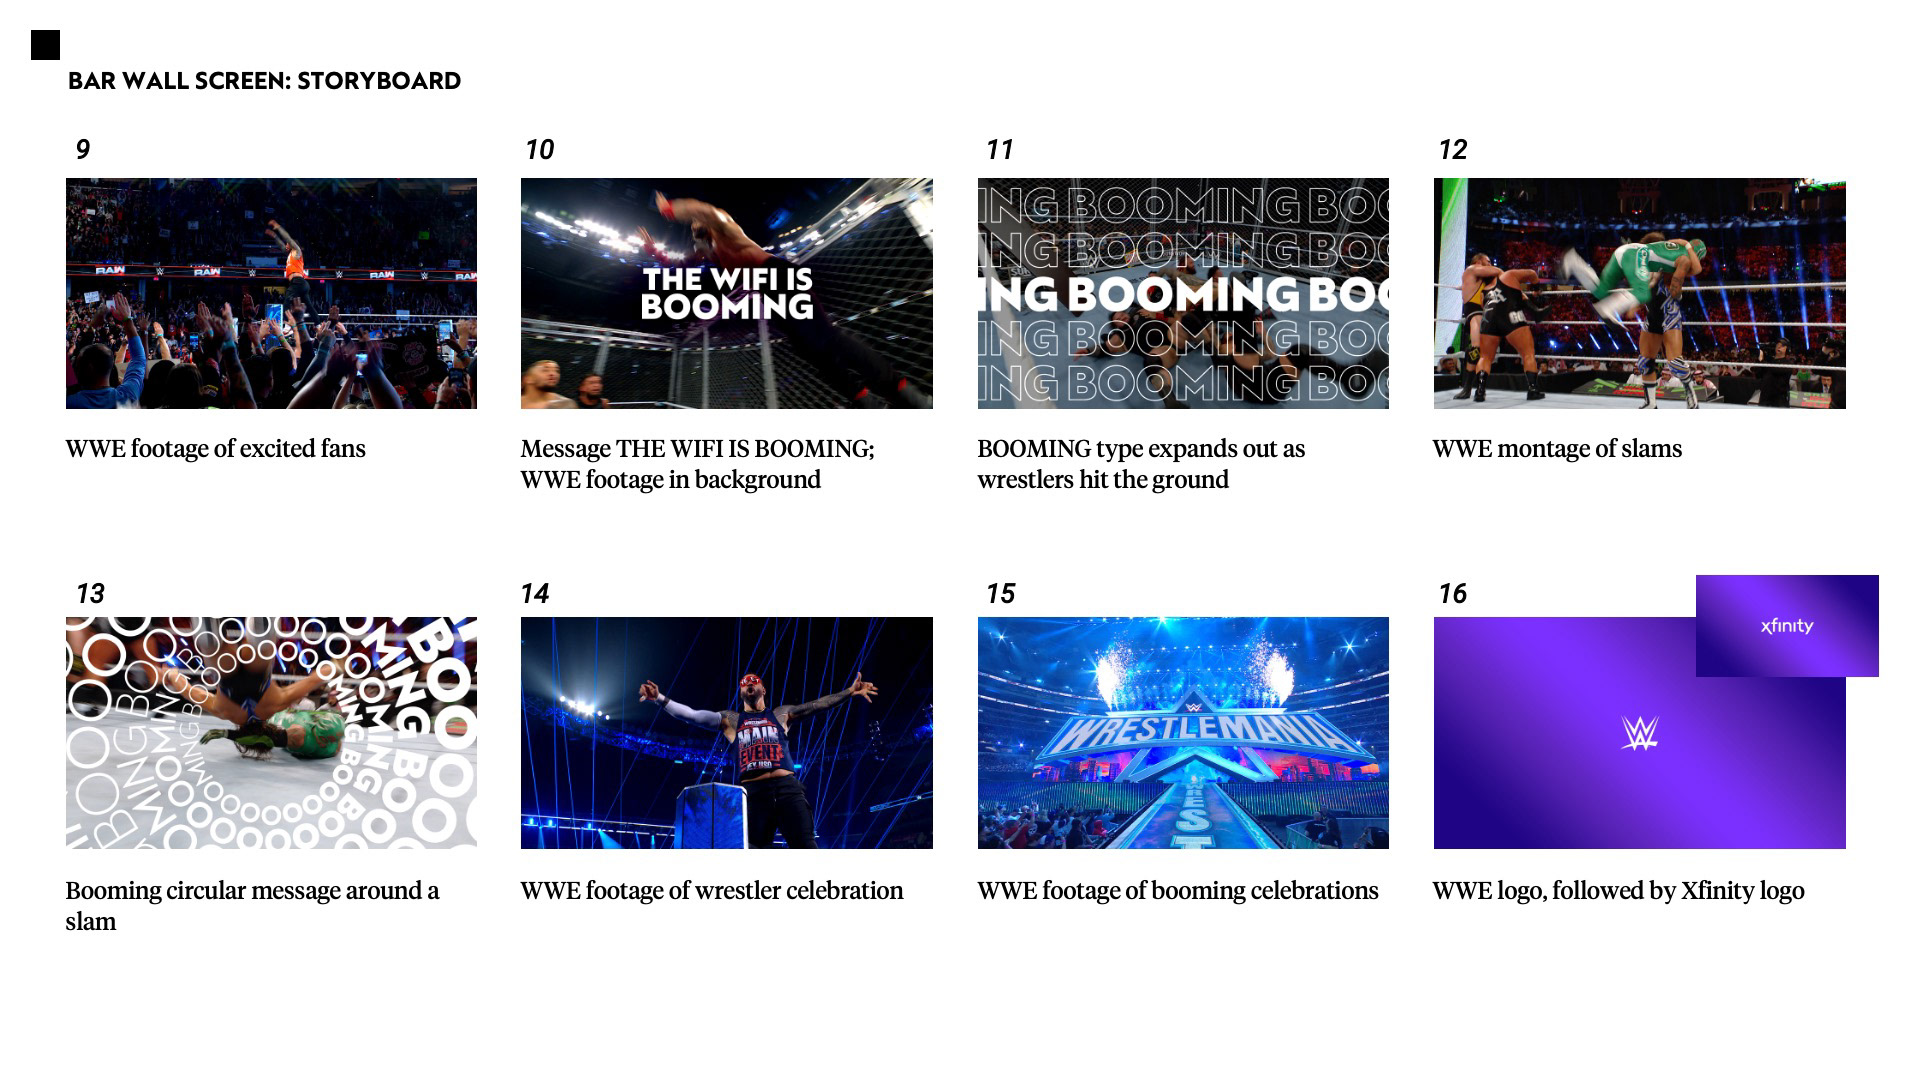Click caption WWE footage of booming celebrations
Viewport: 1920px width, 1080px height.
point(1178,891)
